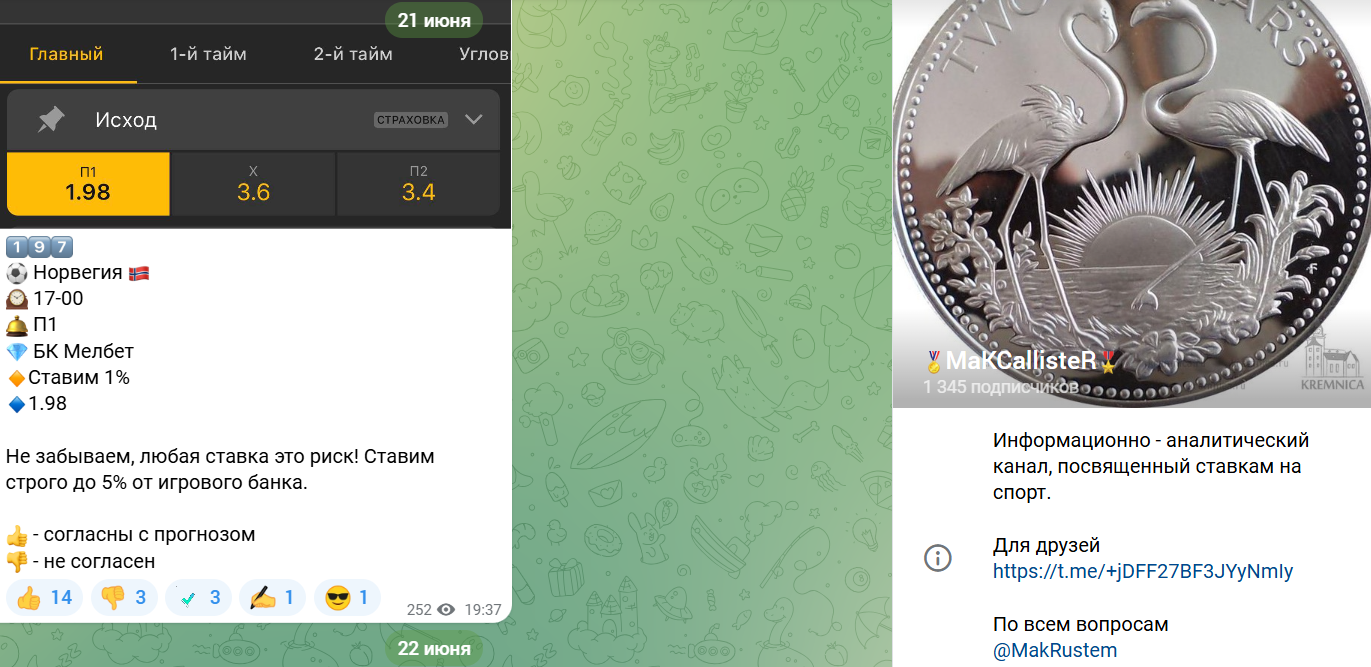This screenshot has height=667, width=1371.
Task: Click the sunglasses face reaction
Action: point(347,598)
